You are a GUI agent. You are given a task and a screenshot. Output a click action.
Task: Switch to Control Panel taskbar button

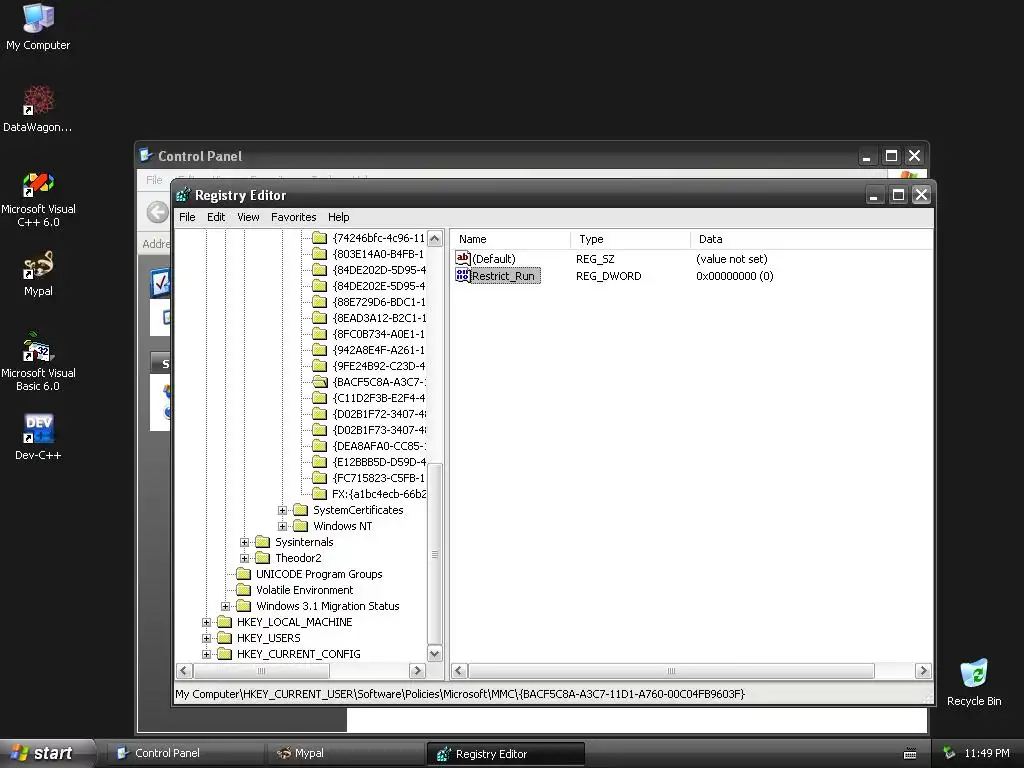coord(184,753)
